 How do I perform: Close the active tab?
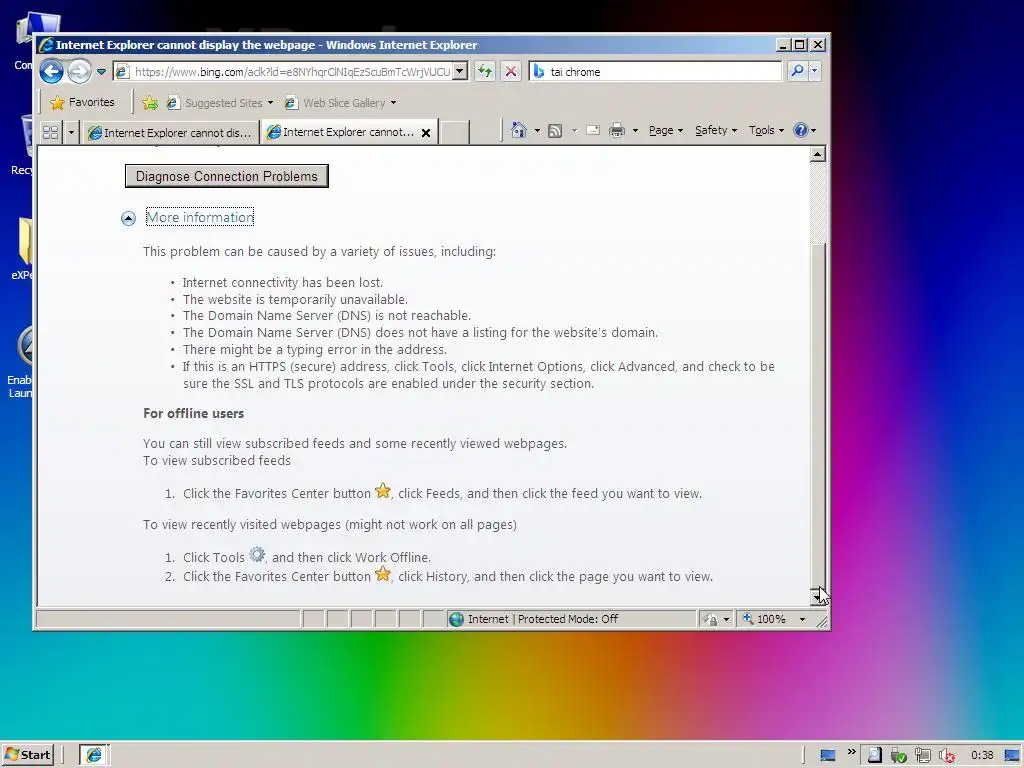point(426,133)
